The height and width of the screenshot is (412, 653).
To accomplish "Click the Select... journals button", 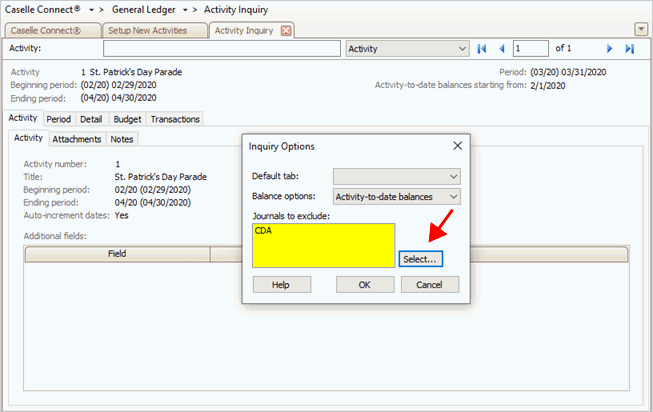I will click(420, 259).
